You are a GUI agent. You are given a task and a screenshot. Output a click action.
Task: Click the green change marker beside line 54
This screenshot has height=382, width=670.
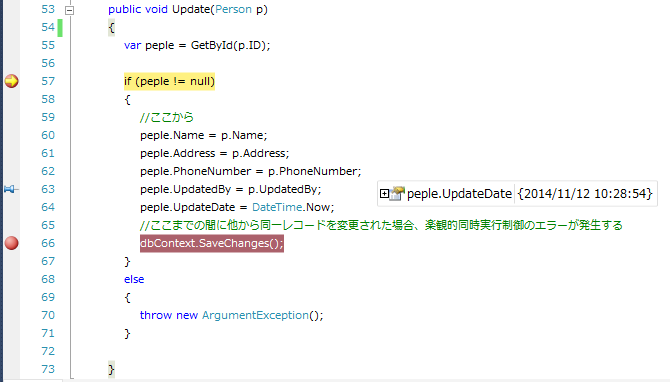tap(60, 27)
